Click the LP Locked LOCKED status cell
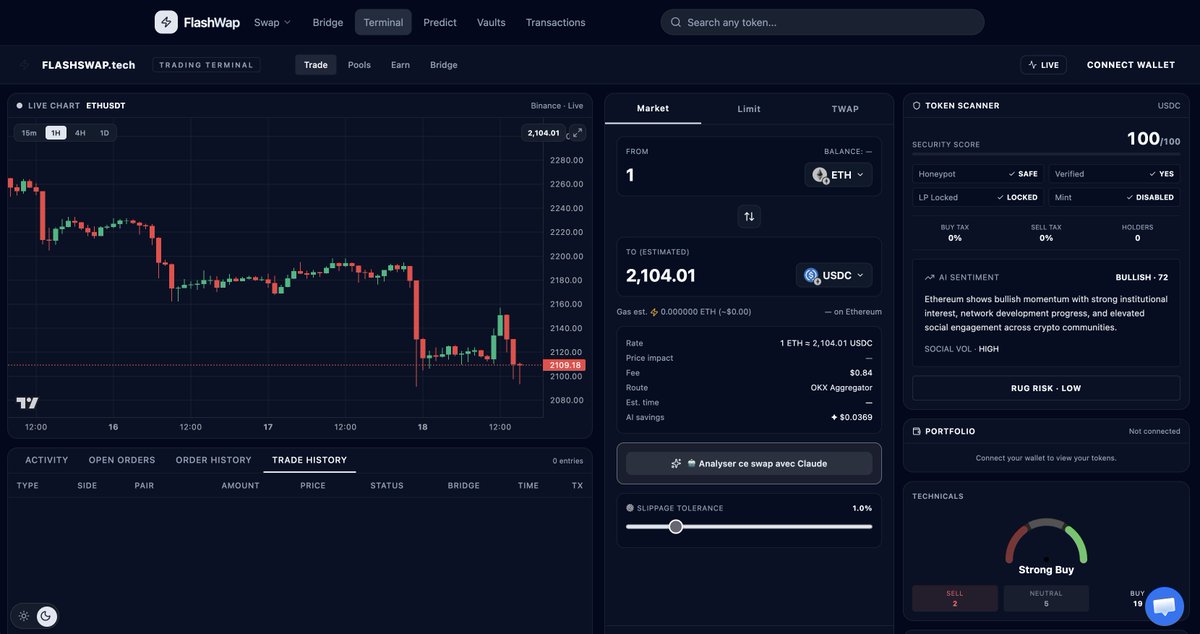This screenshot has height=634, width=1200. 978,197
